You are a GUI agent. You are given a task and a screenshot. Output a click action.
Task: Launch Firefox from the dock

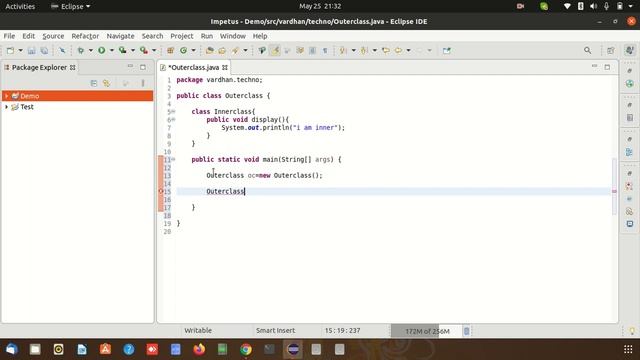point(199,349)
